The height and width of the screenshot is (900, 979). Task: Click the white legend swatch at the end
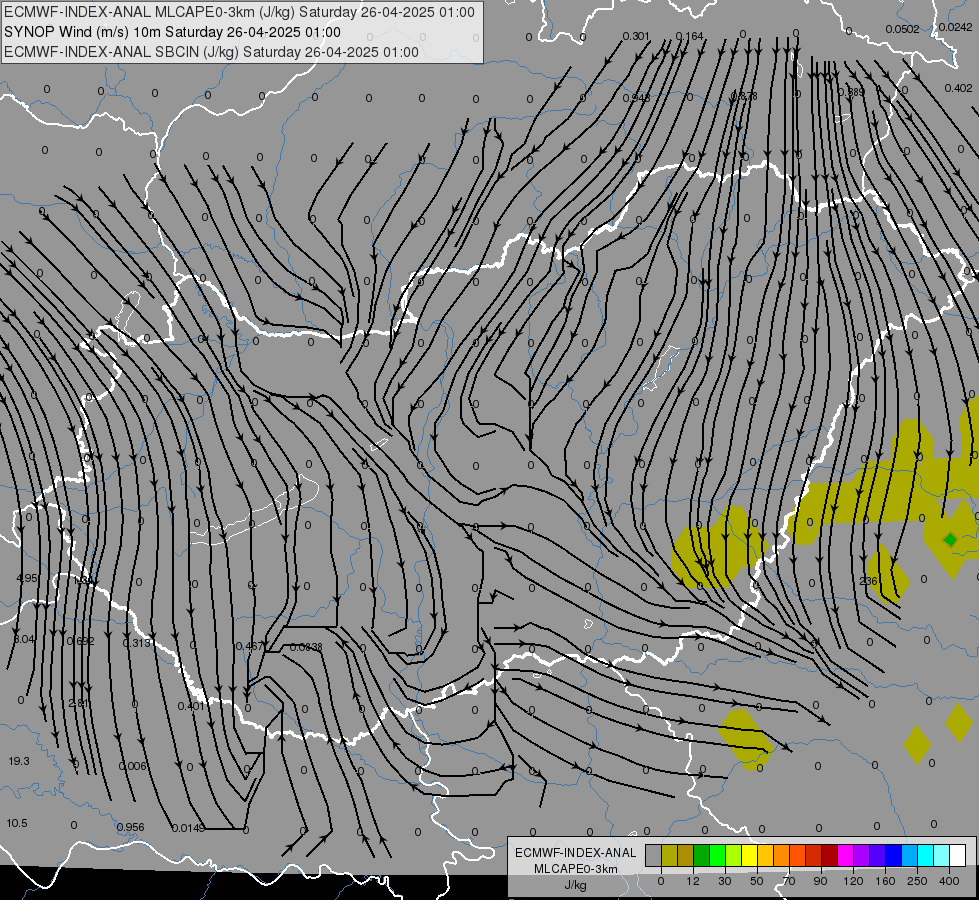pos(957,855)
